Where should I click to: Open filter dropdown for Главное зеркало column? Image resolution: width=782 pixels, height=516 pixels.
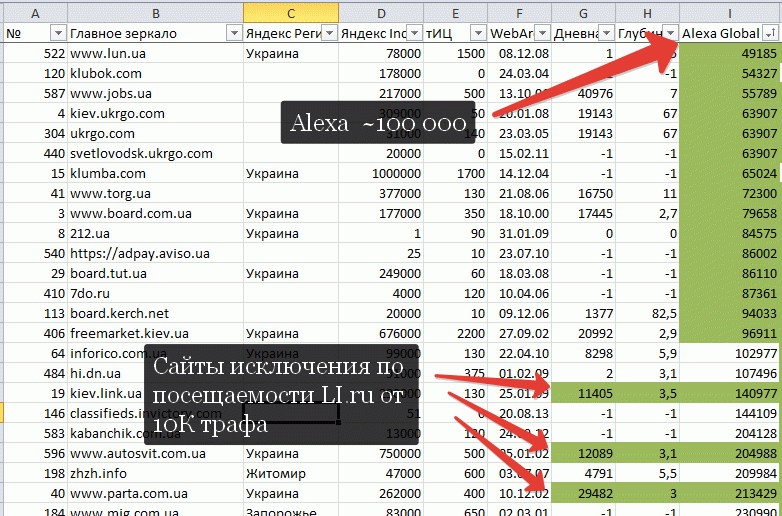coord(234,33)
